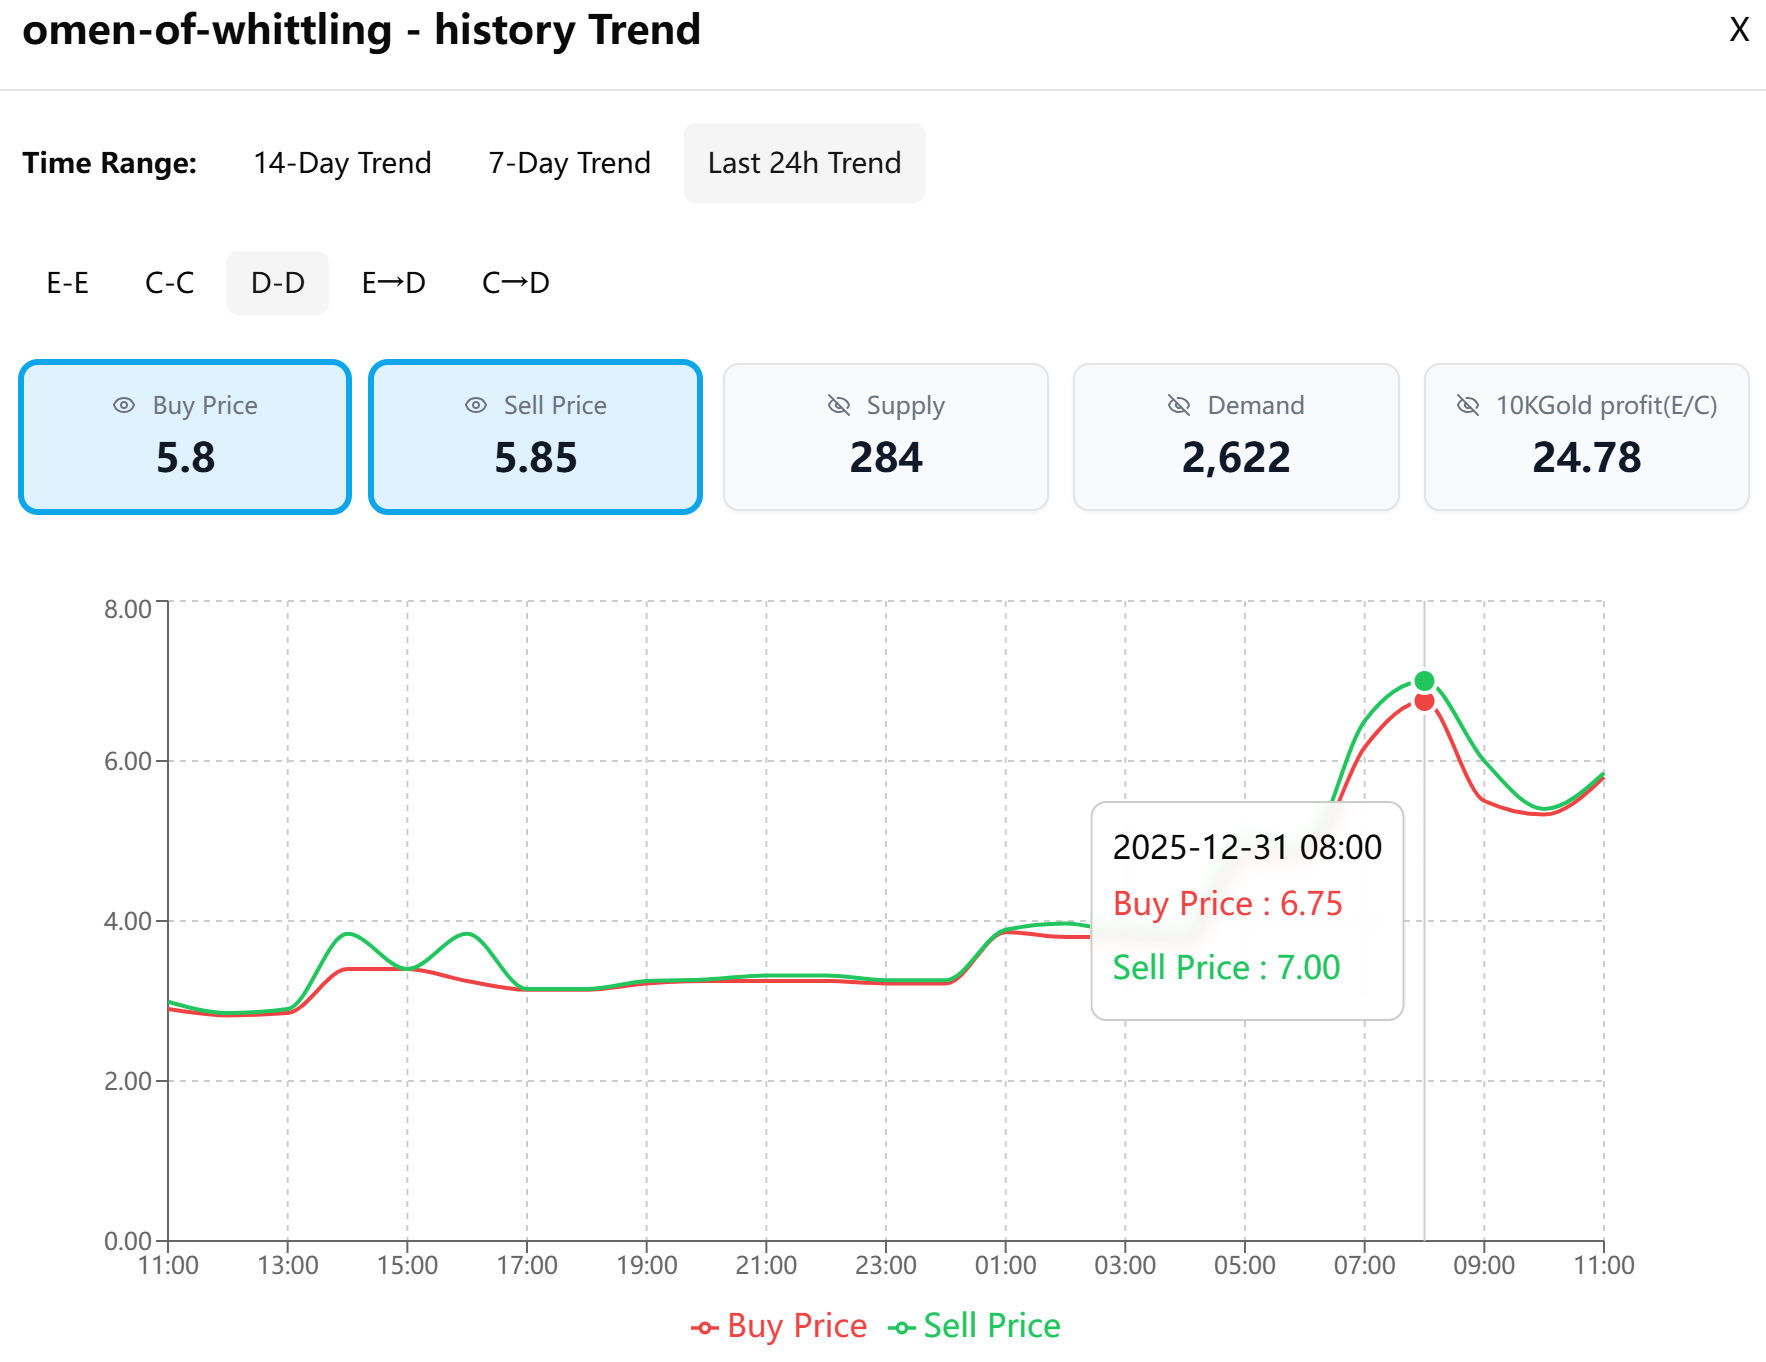Select the Last 24h Trend range

(x=804, y=163)
